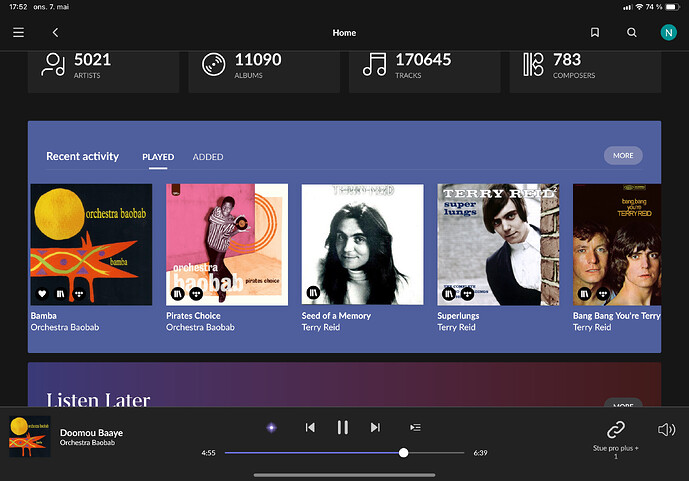The width and height of the screenshot is (689, 481).
Task: Click Tidal icon on Pirates Choice cover
Action: click(196, 293)
